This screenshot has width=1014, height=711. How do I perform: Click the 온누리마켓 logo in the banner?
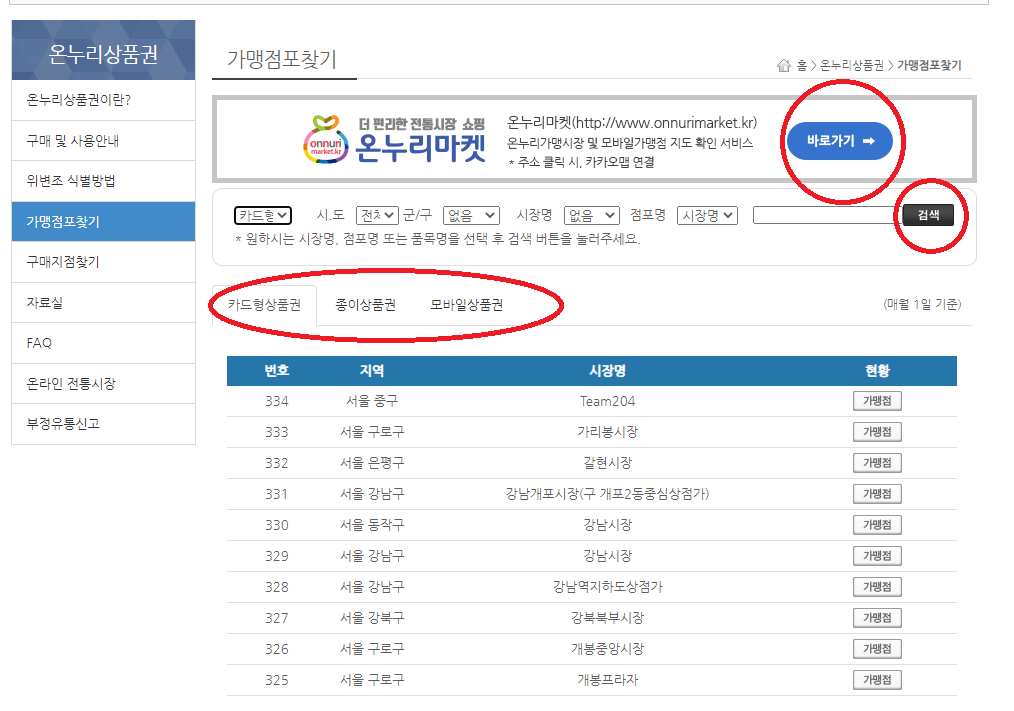click(395, 139)
